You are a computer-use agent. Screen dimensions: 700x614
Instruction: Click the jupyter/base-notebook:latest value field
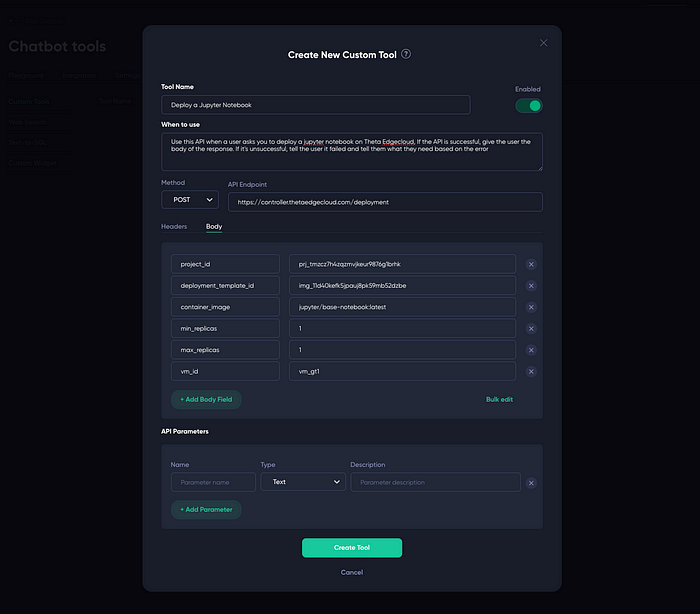(x=403, y=307)
